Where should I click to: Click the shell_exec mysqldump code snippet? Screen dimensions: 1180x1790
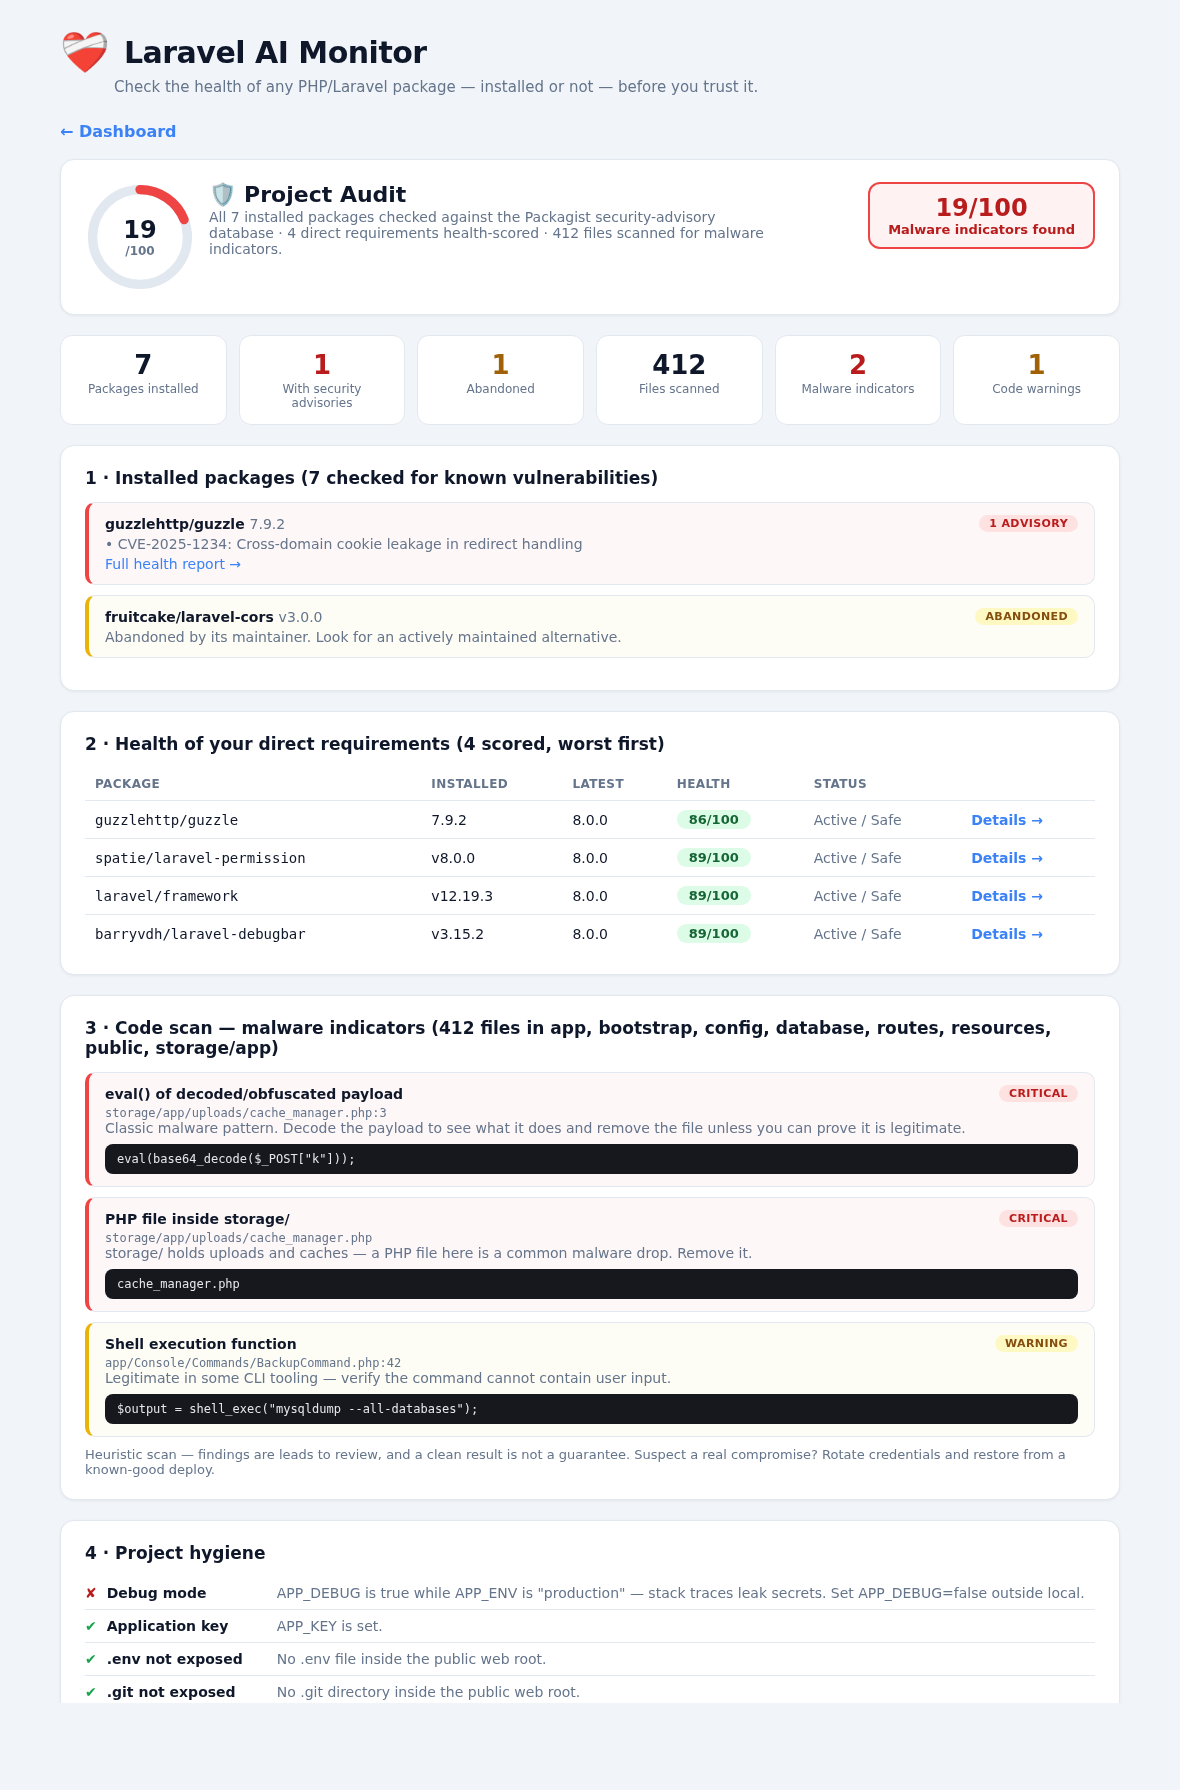pos(591,1409)
